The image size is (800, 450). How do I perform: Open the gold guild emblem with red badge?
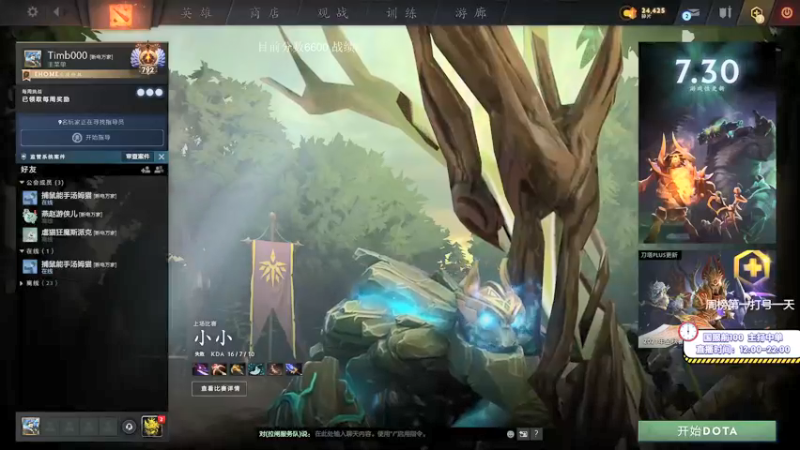click(x=152, y=426)
